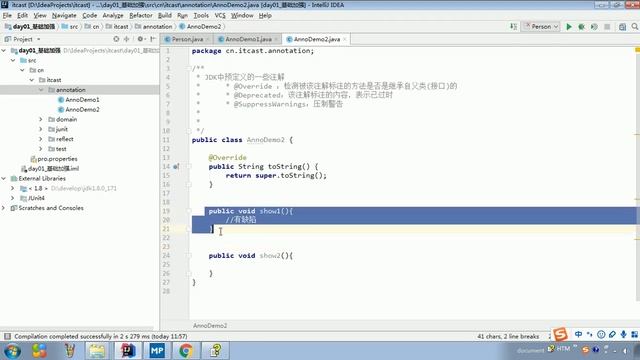The height and width of the screenshot is (360, 640).
Task: Hide the Project tool window
Action: point(153,39)
